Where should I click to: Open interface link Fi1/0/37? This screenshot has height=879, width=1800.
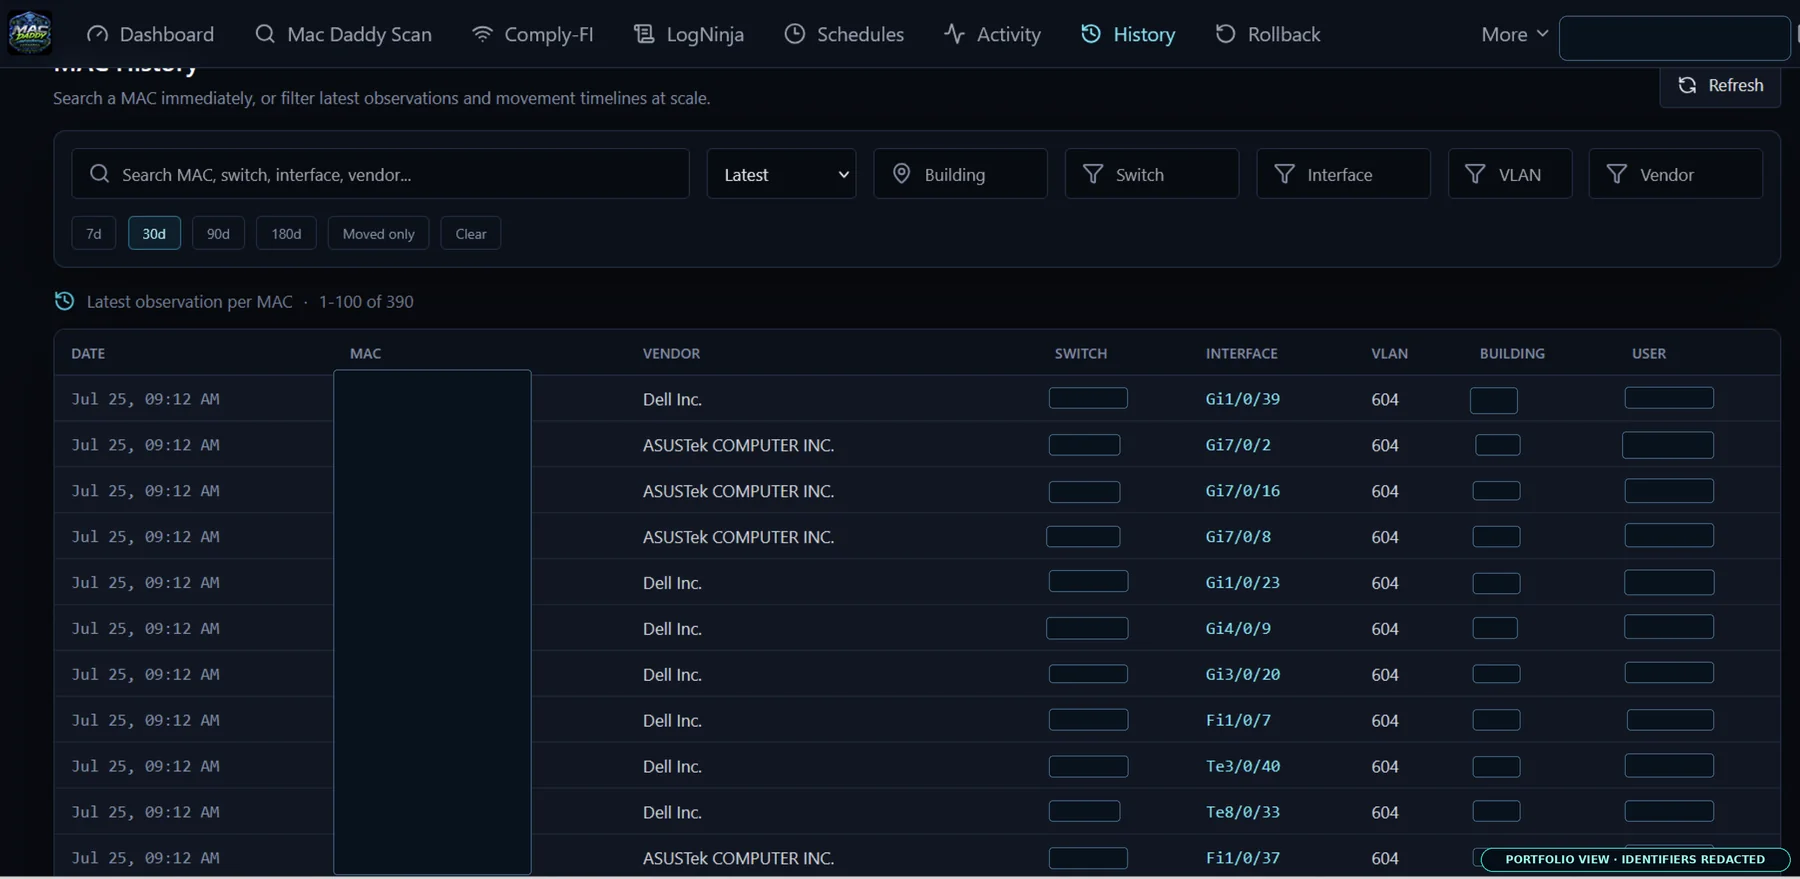pyautogui.click(x=1242, y=858)
